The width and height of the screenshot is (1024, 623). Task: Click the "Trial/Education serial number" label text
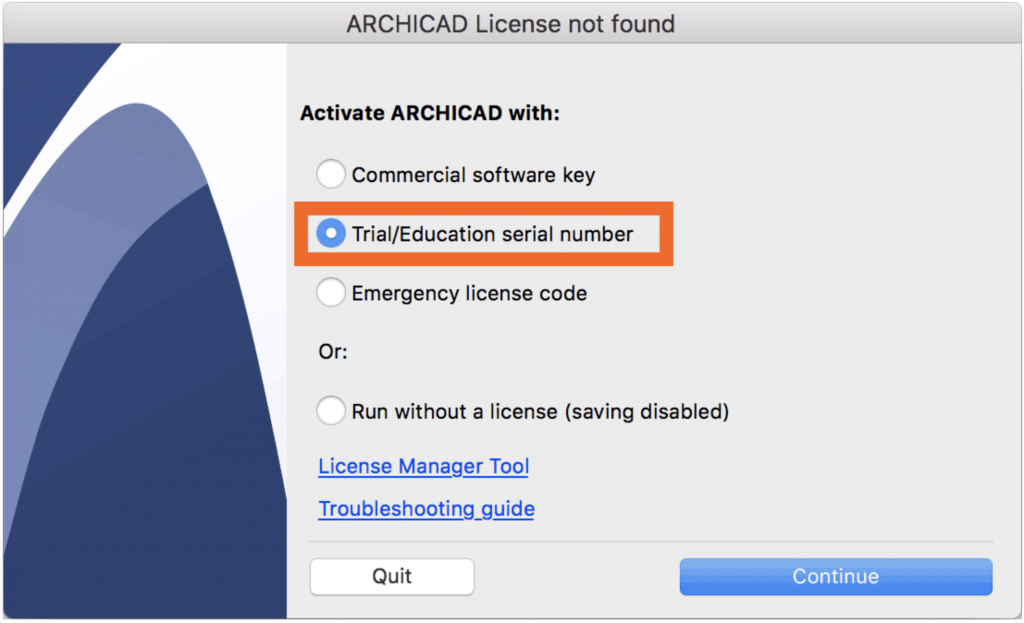point(492,234)
